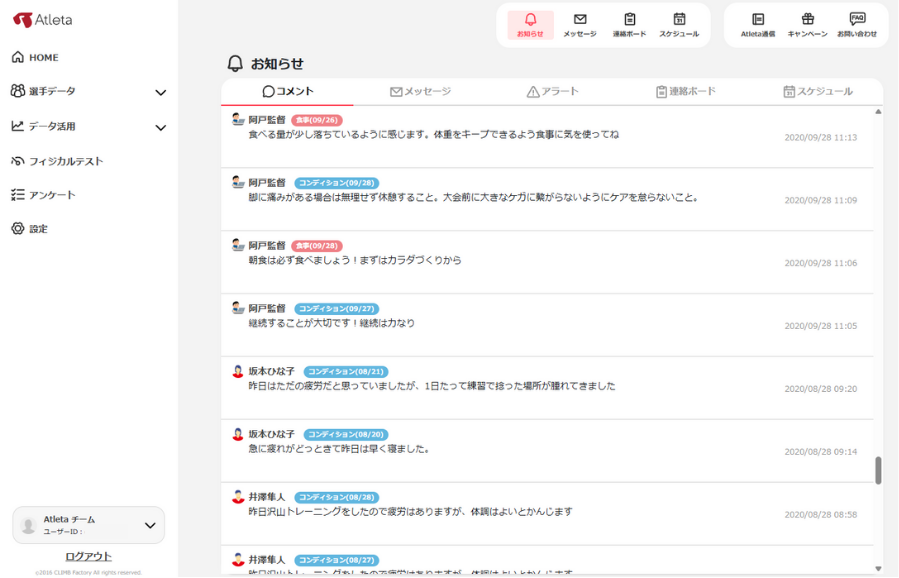Click the 食事(09/28) tag

[x=317, y=246]
